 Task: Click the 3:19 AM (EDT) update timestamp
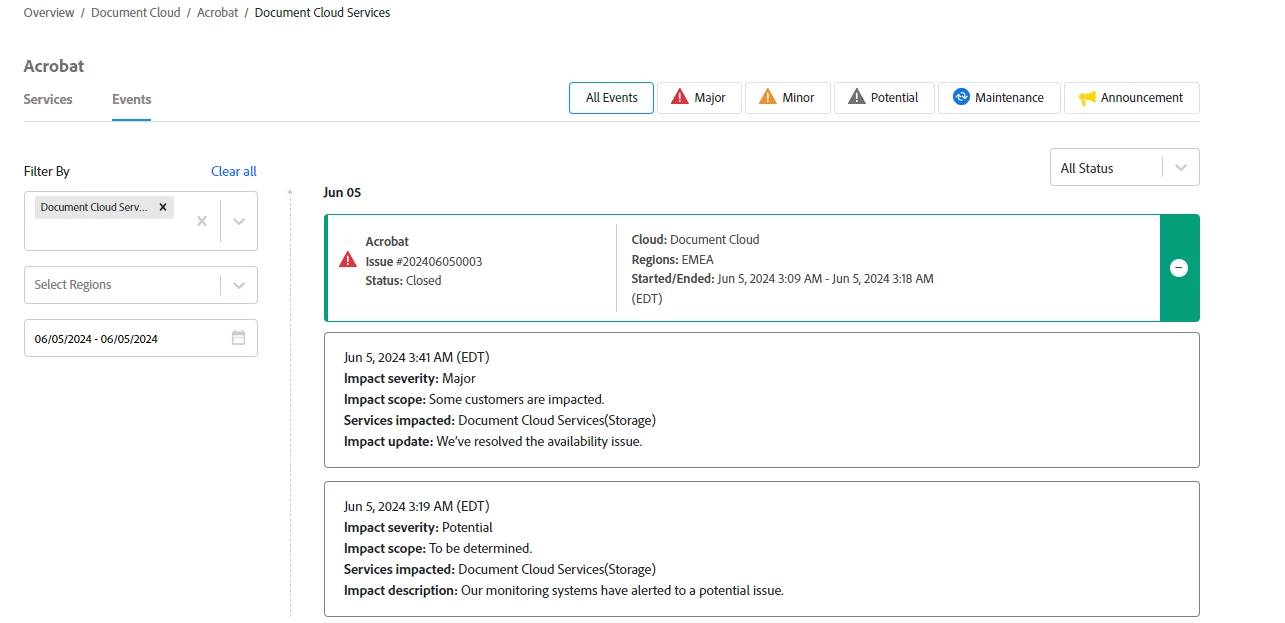pos(417,506)
